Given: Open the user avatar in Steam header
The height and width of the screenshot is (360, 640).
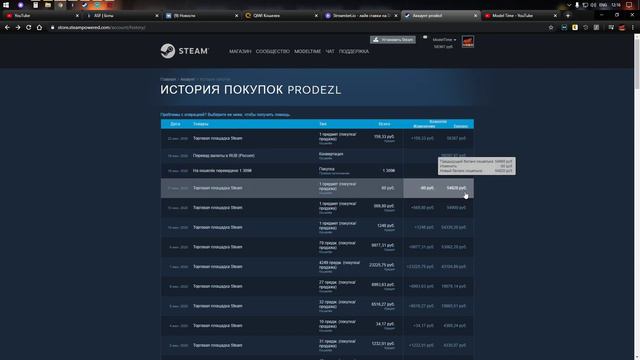Looking at the screenshot, I should click(x=468, y=41).
